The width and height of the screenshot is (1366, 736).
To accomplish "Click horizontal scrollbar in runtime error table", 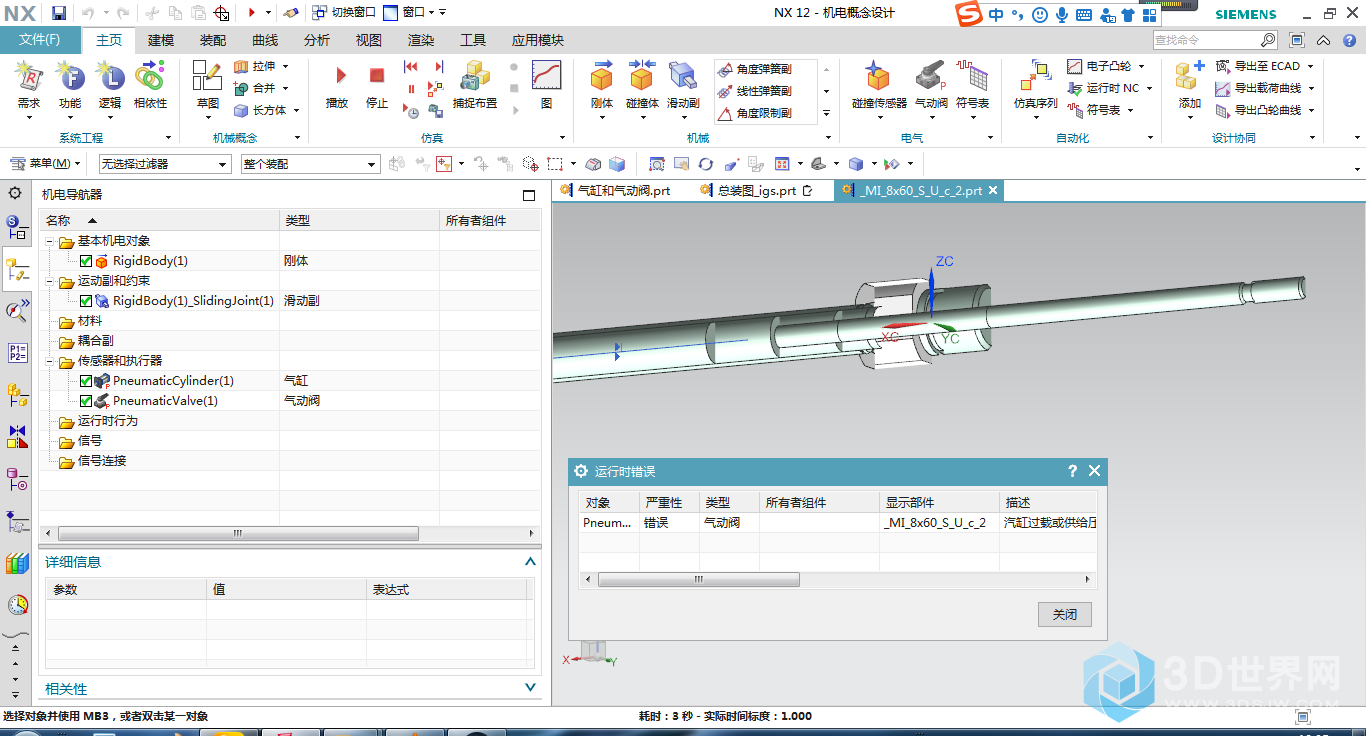I will tap(698, 580).
